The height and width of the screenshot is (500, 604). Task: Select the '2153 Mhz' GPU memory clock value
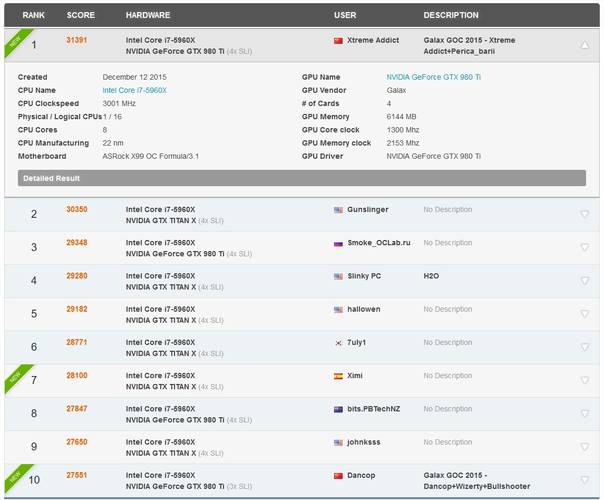[x=403, y=143]
